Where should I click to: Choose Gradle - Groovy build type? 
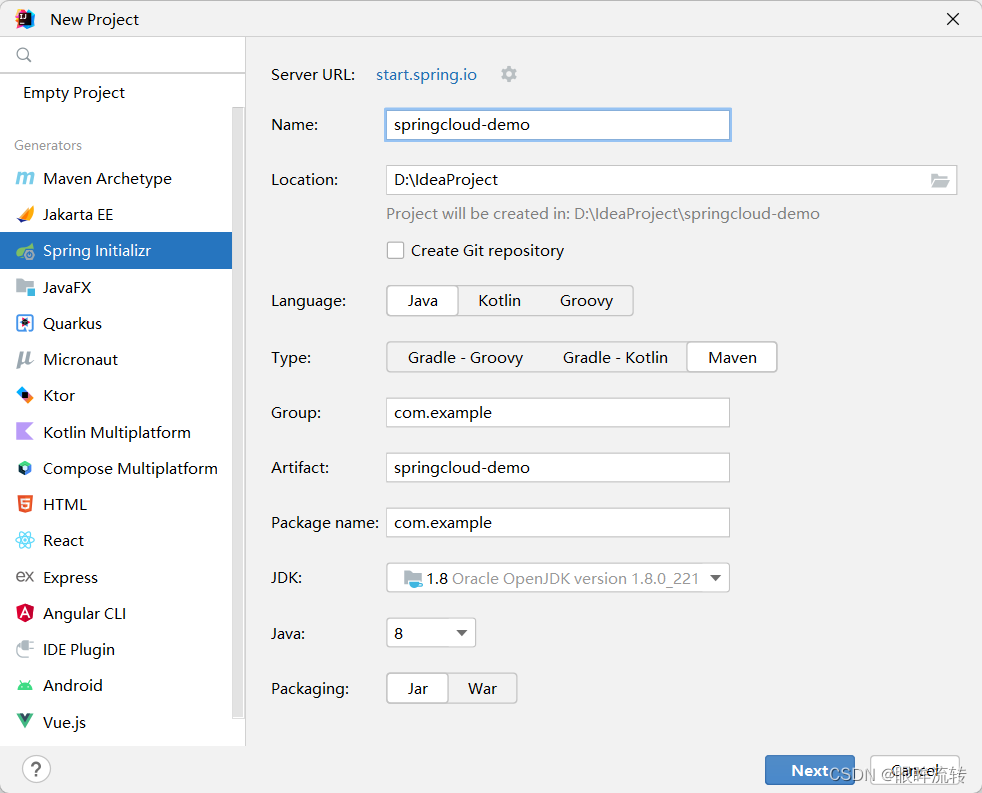(x=465, y=357)
